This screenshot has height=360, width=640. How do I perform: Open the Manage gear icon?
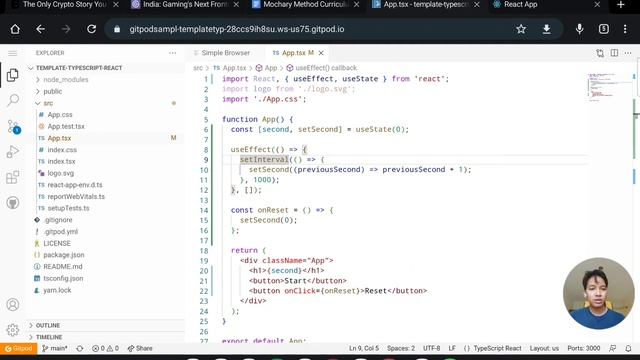[x=13, y=330]
